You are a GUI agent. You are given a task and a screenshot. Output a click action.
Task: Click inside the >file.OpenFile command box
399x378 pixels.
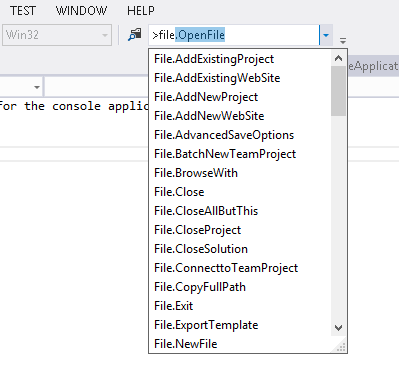(234, 35)
